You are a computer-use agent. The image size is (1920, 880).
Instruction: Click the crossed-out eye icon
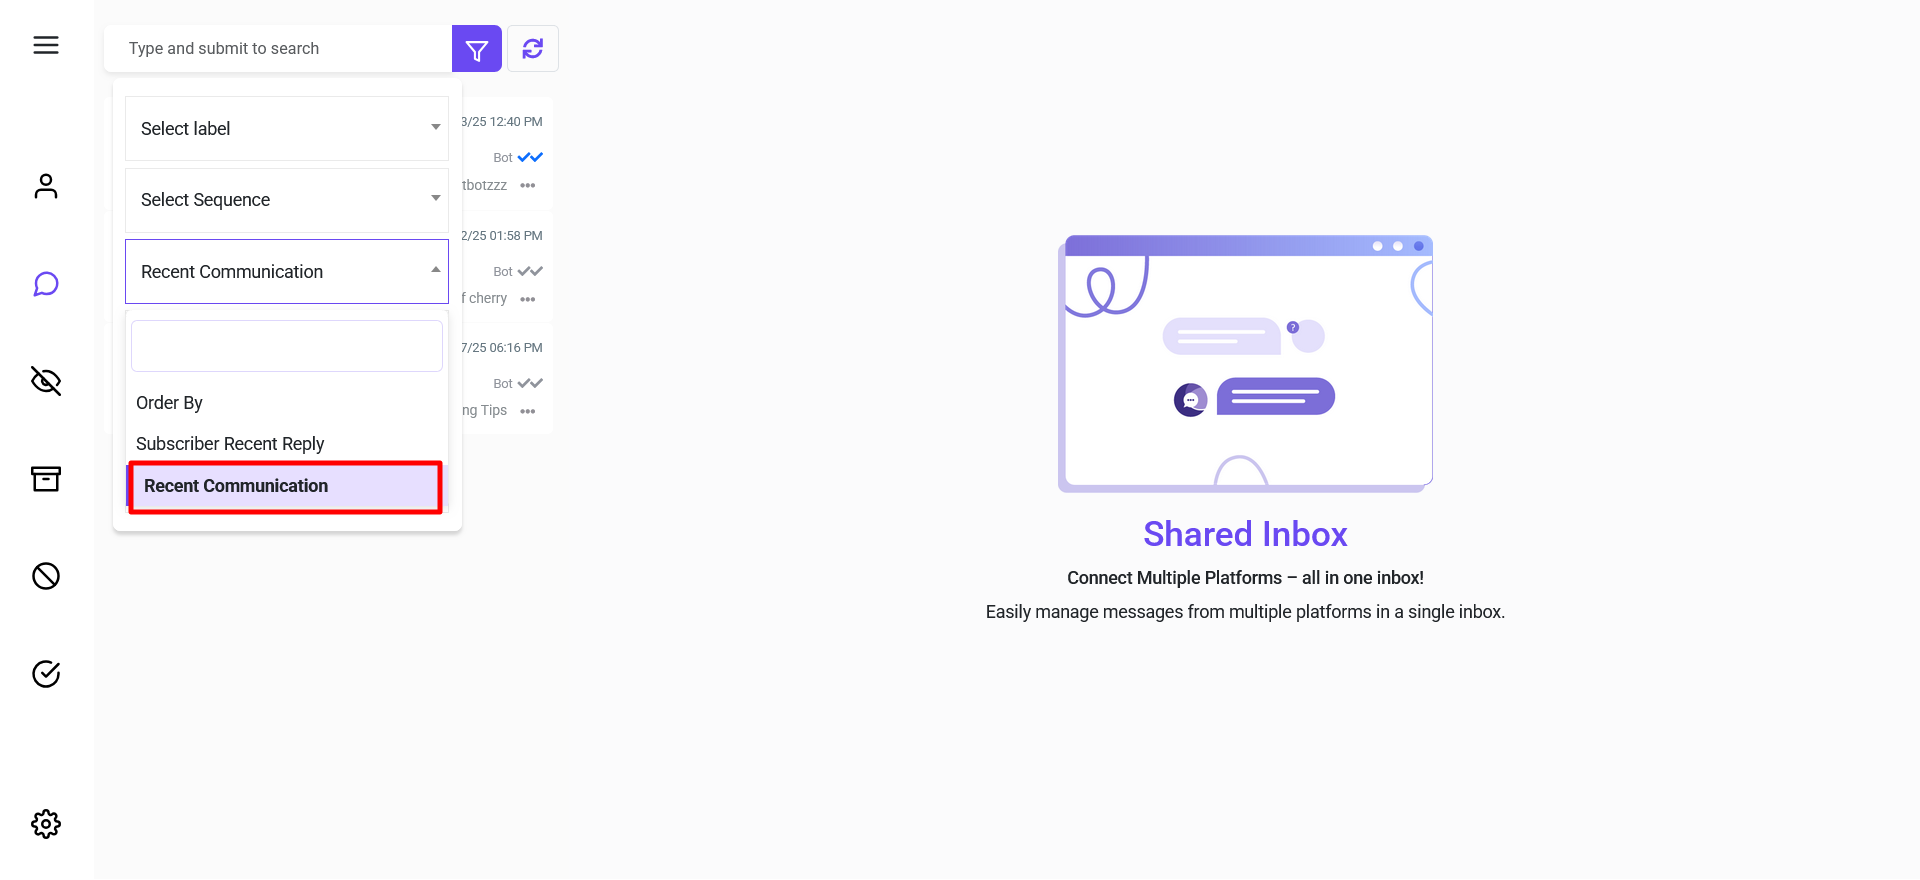point(46,381)
